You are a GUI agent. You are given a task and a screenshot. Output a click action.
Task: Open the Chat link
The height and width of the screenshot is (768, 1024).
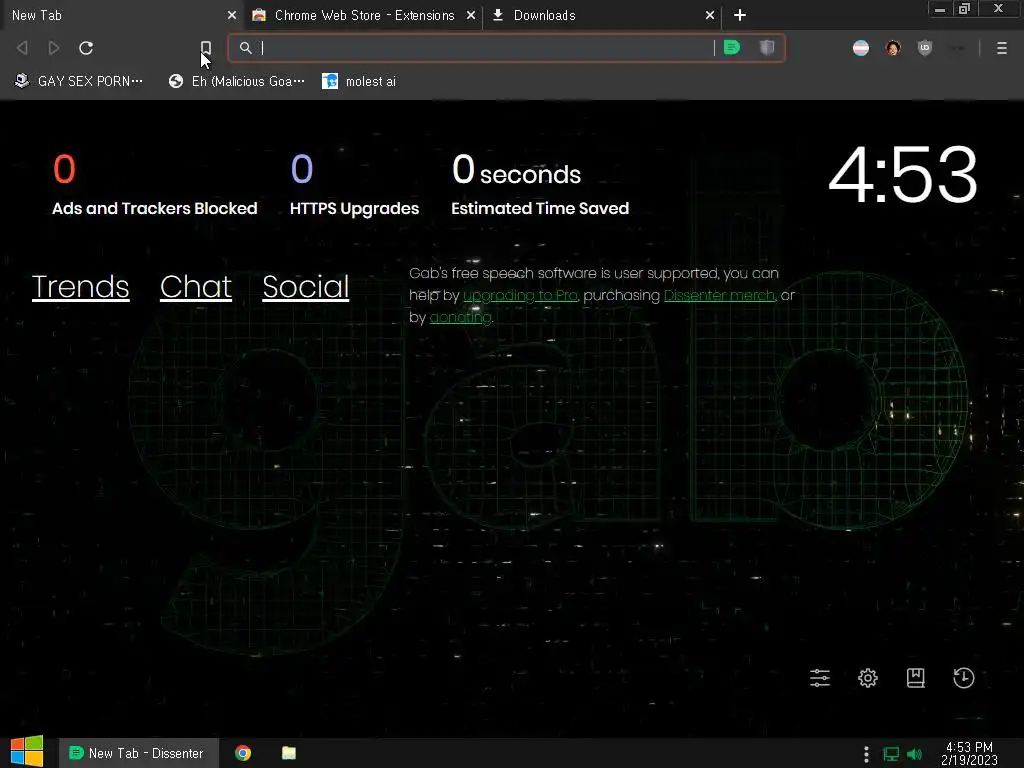pyautogui.click(x=196, y=287)
